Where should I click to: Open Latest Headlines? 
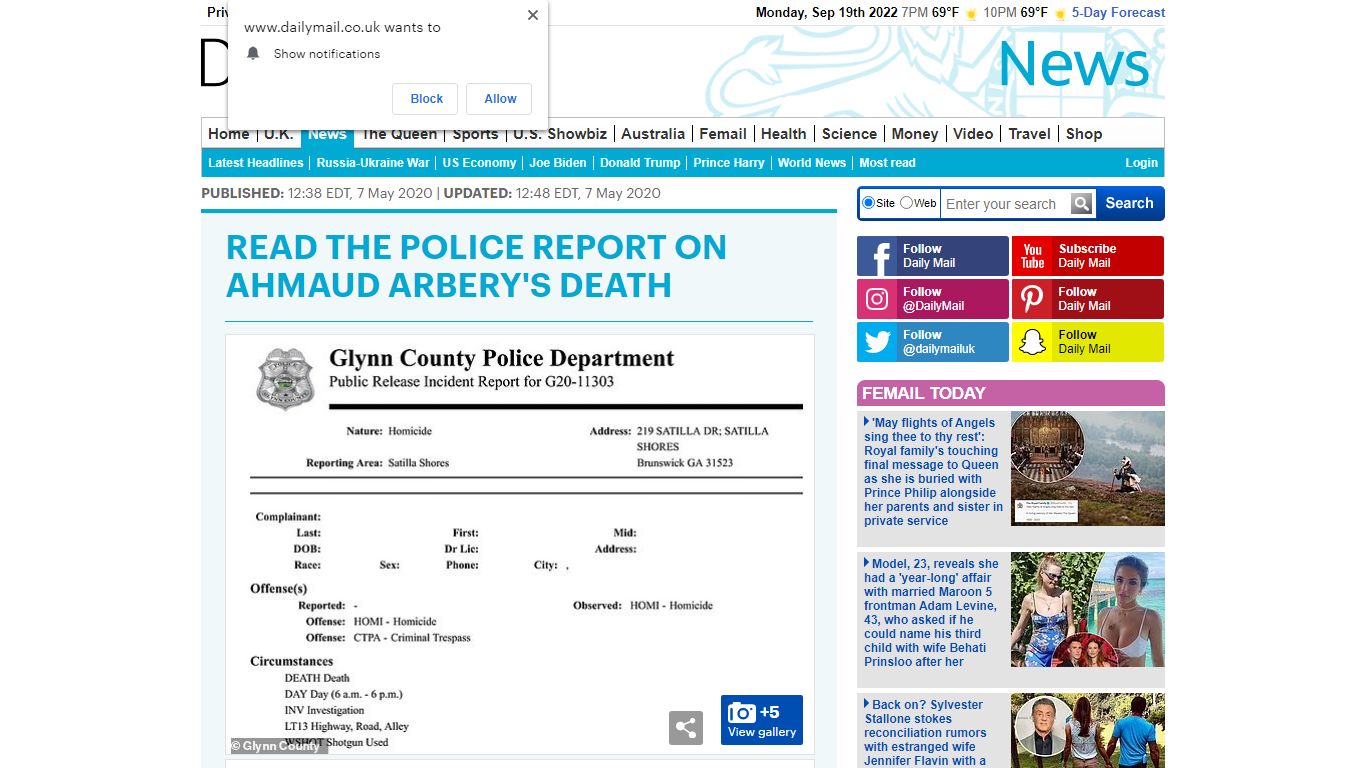[256, 163]
